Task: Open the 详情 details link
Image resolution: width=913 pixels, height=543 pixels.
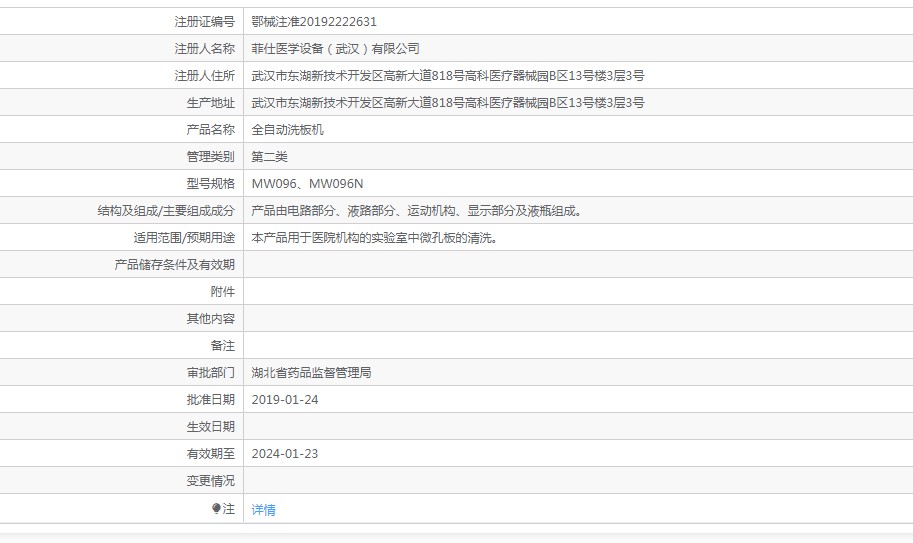Action: click(263, 509)
